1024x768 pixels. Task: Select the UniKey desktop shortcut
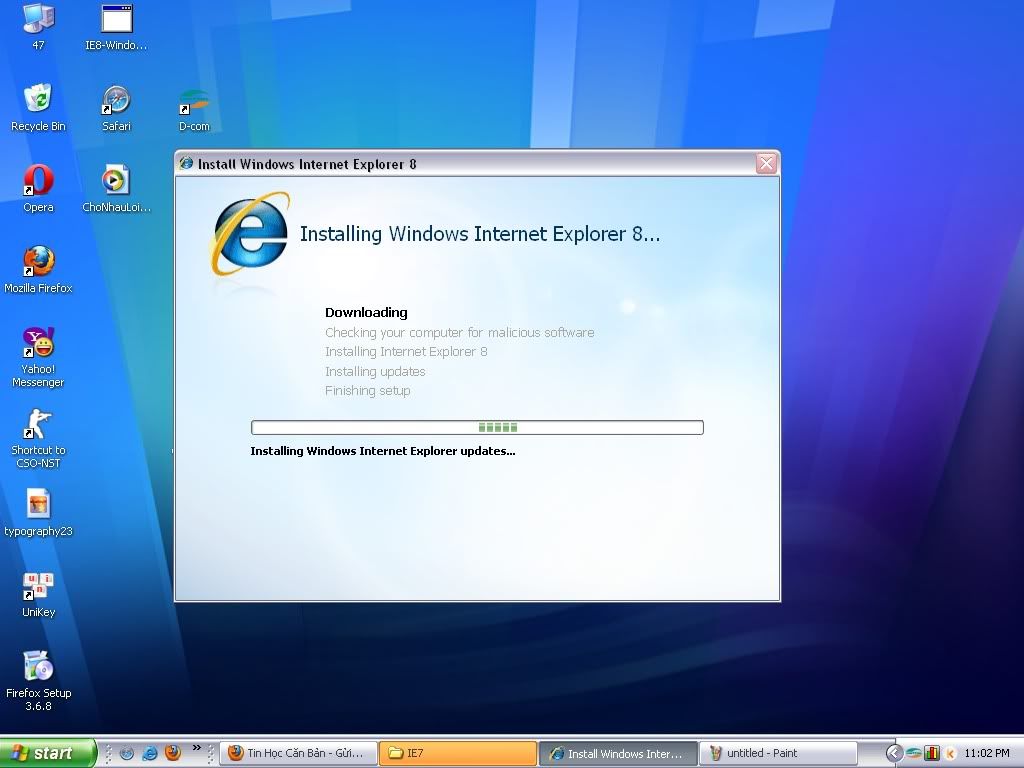tap(38, 587)
